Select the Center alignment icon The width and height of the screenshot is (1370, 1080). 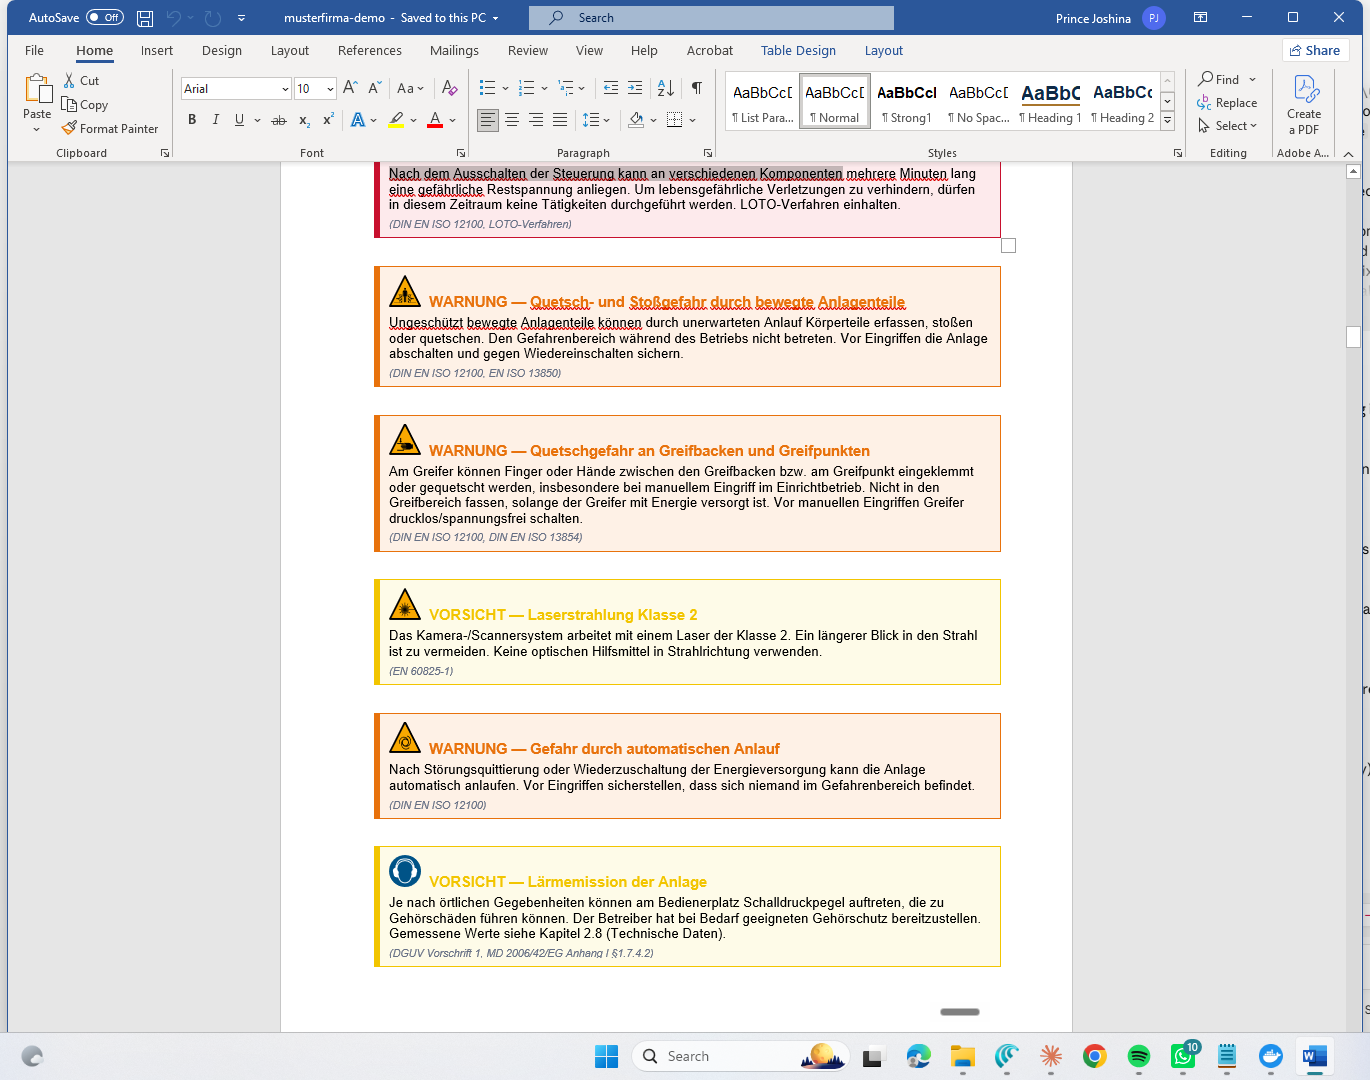(x=512, y=120)
